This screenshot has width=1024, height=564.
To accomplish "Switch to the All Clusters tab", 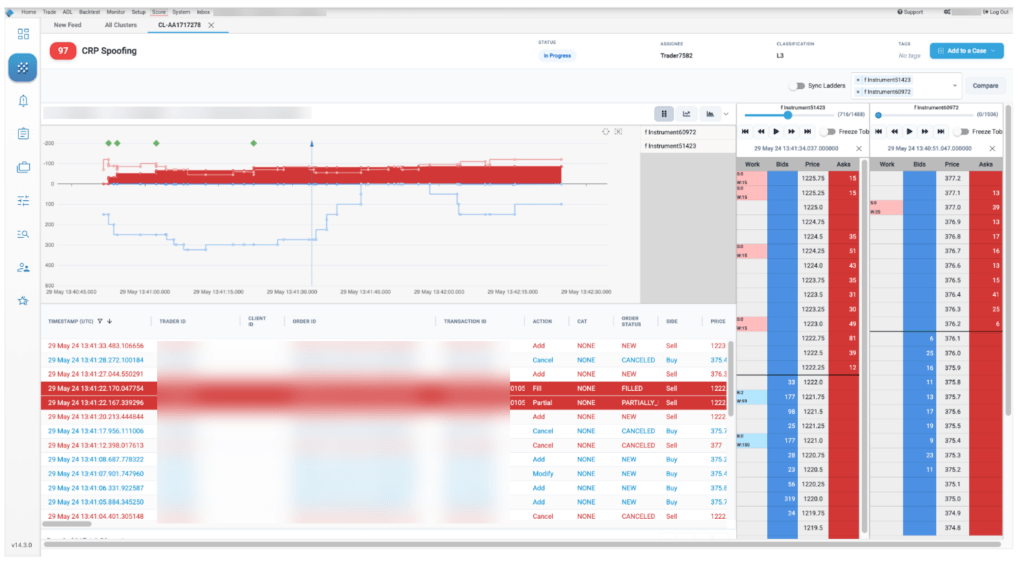I will pos(121,25).
